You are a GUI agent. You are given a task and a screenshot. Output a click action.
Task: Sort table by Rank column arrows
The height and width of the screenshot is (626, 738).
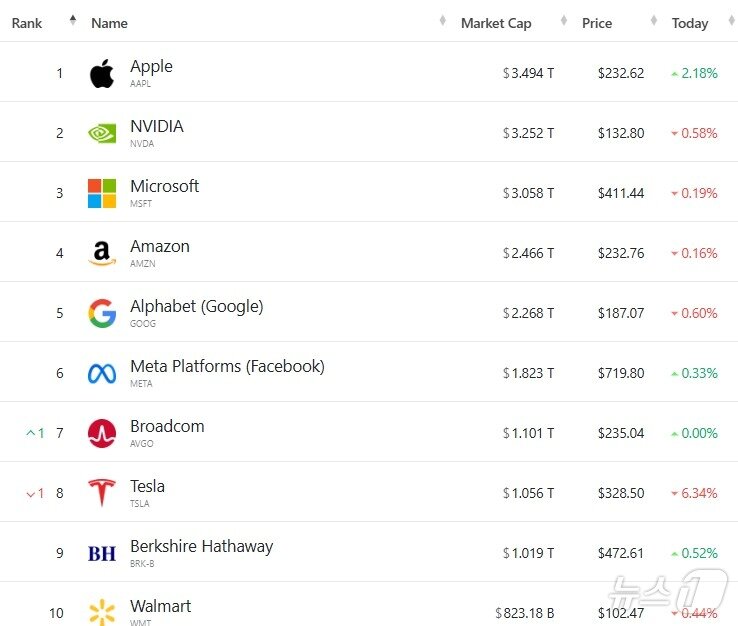tap(73, 21)
